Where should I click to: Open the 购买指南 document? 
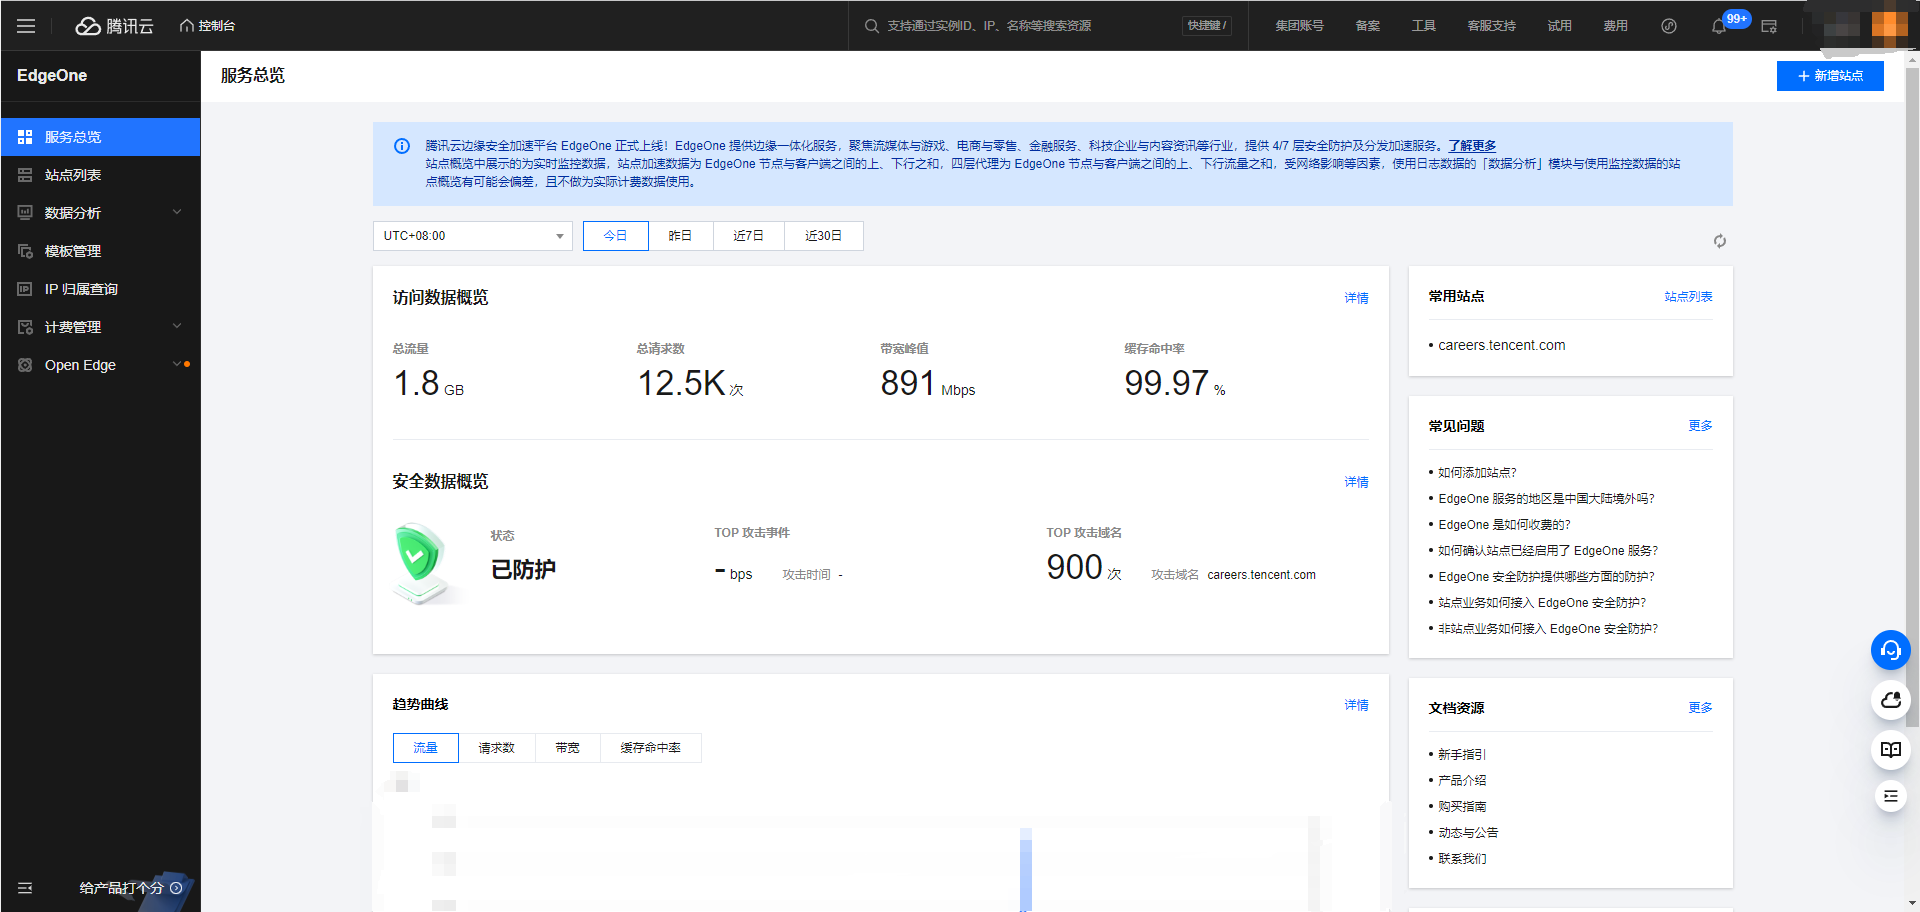(1462, 807)
